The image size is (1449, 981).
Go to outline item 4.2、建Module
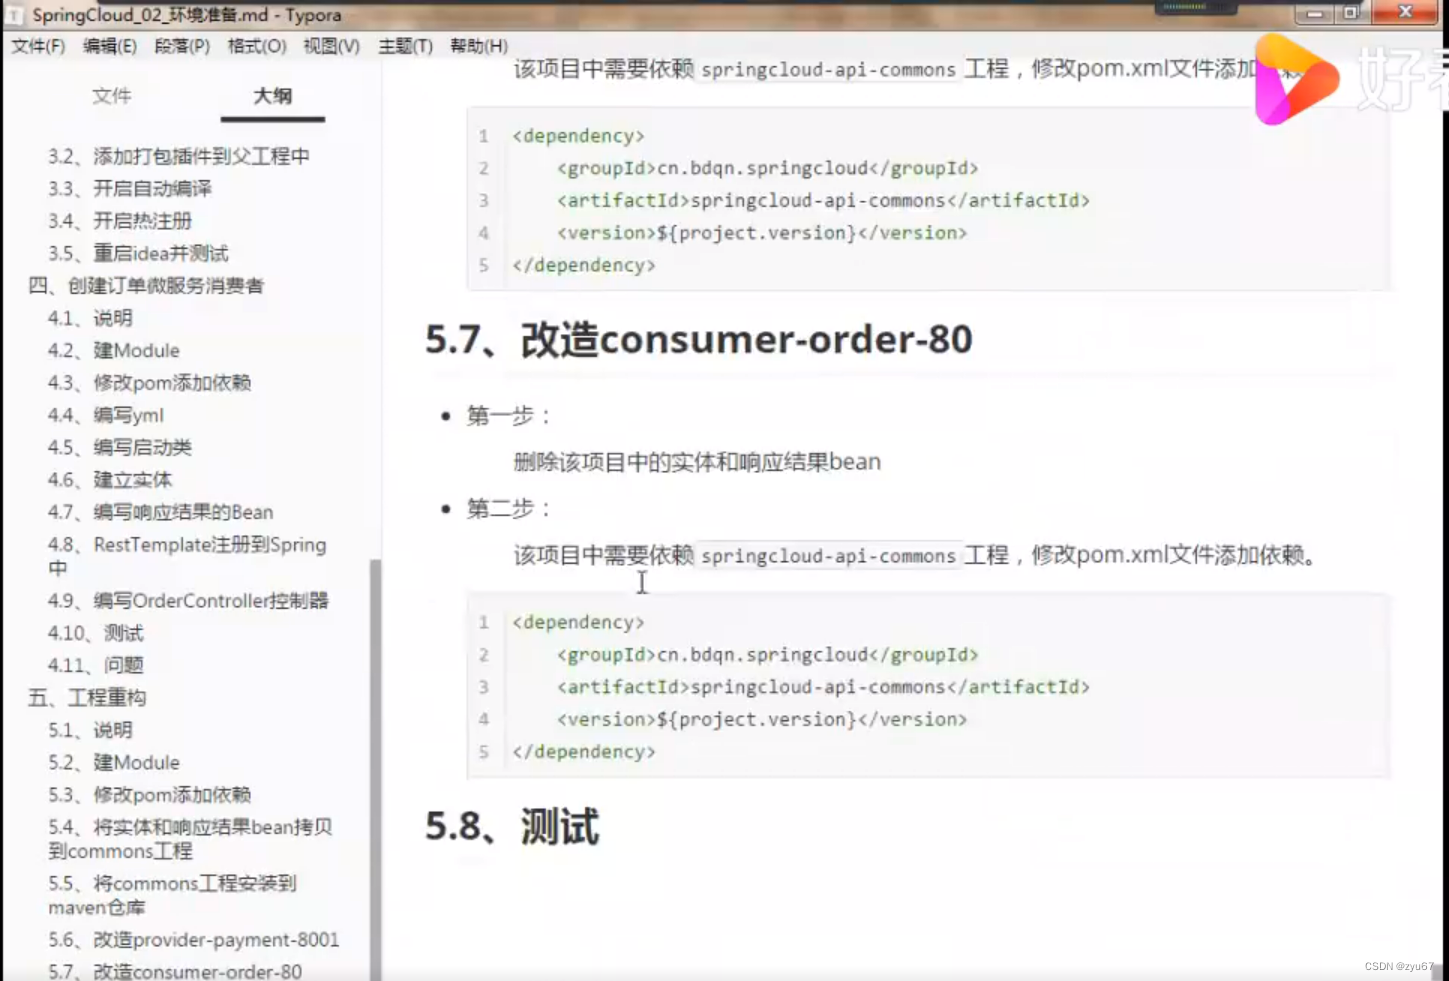click(114, 350)
